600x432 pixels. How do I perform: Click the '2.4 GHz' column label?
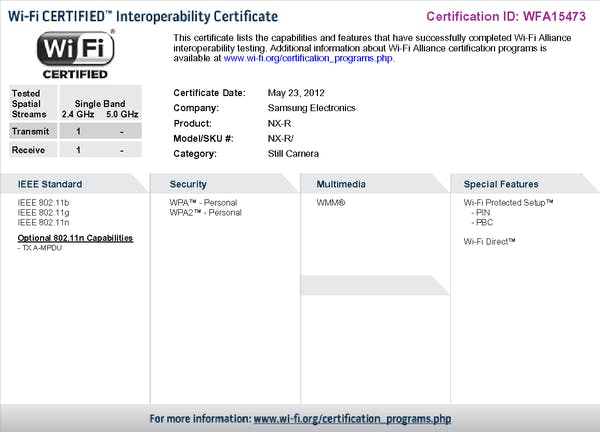(x=78, y=114)
